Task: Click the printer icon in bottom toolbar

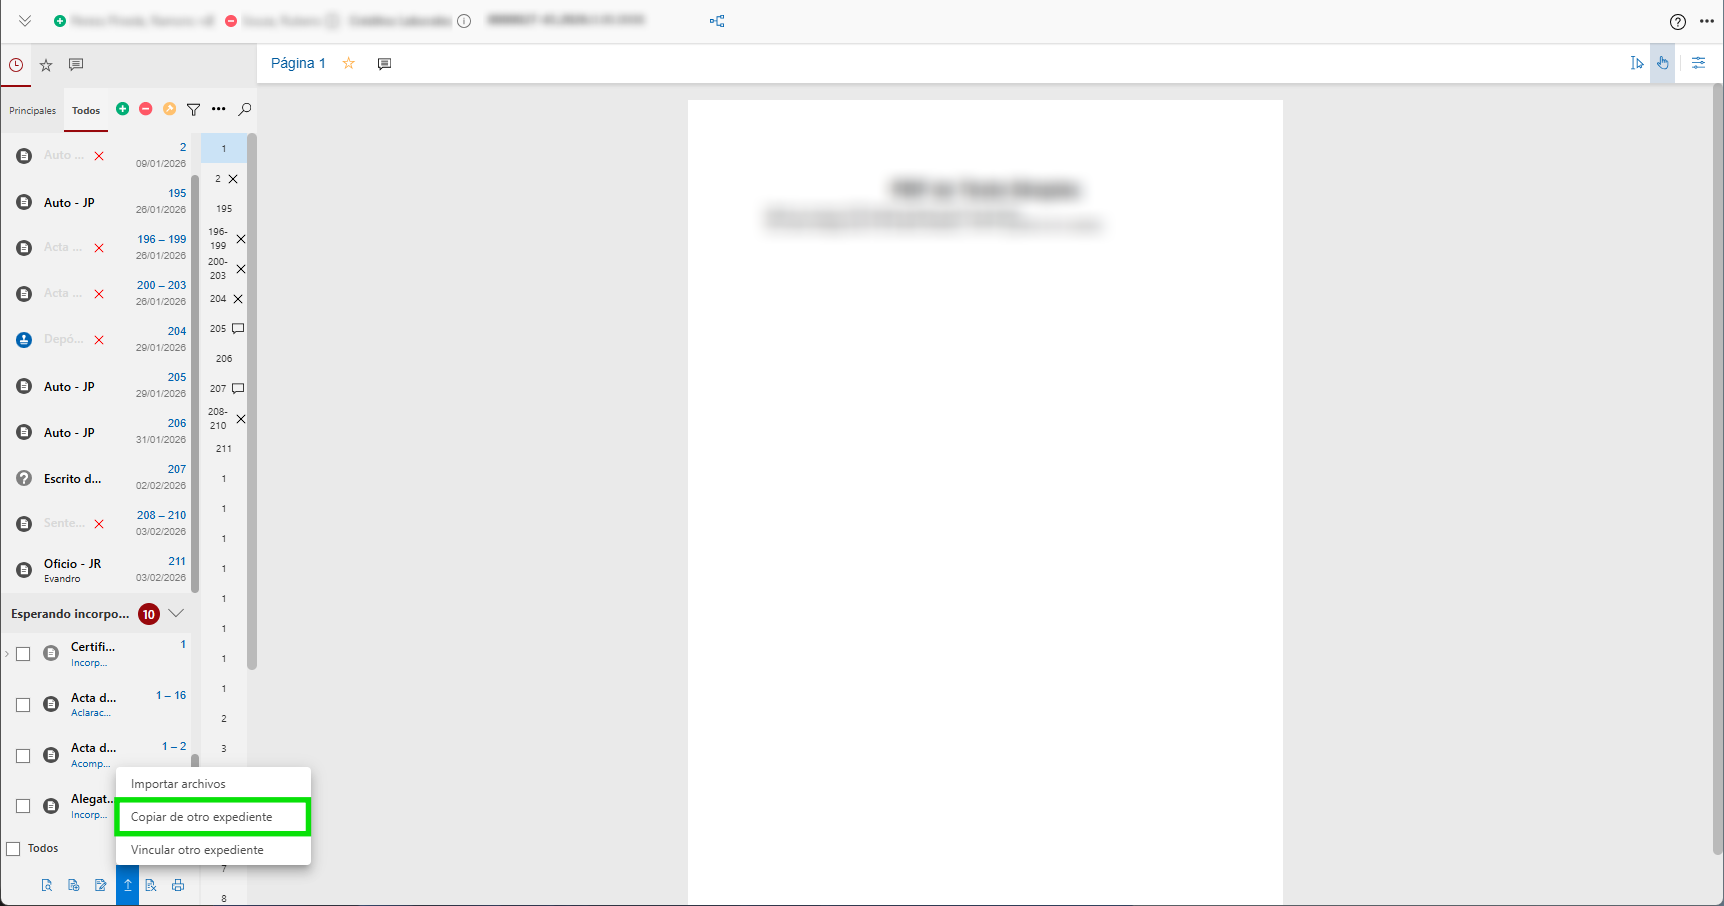Action: (x=178, y=885)
